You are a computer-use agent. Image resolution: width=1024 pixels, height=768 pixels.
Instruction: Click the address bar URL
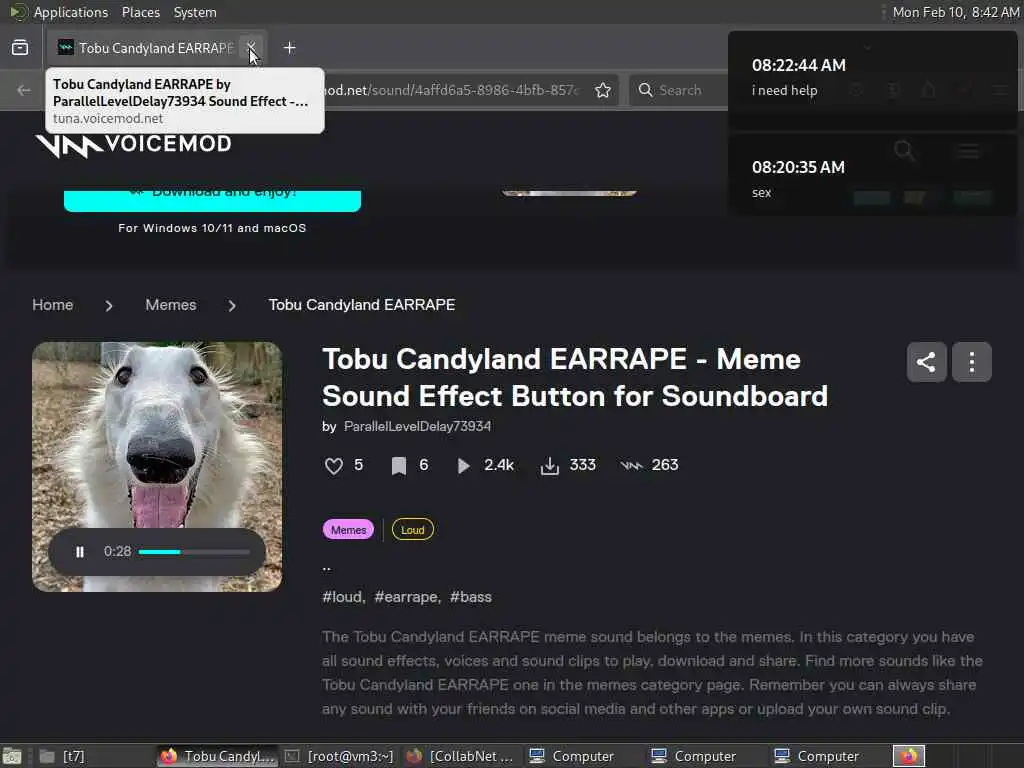[451, 90]
